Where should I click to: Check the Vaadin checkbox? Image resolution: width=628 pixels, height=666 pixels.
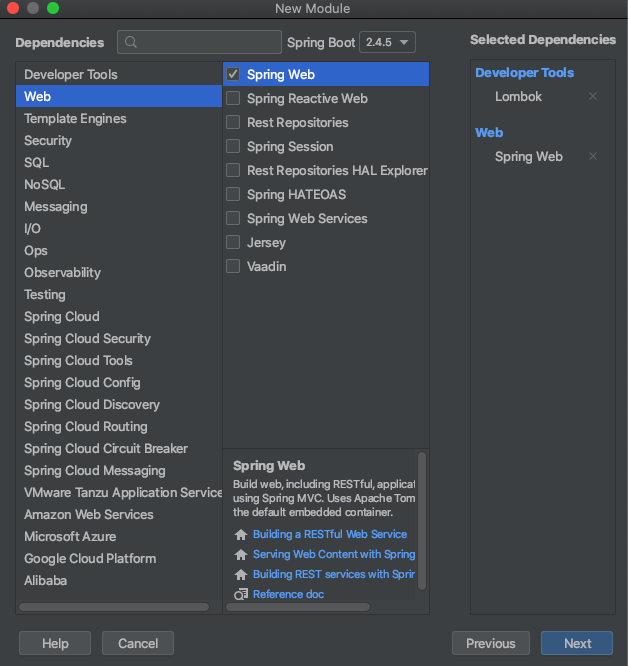click(x=233, y=266)
